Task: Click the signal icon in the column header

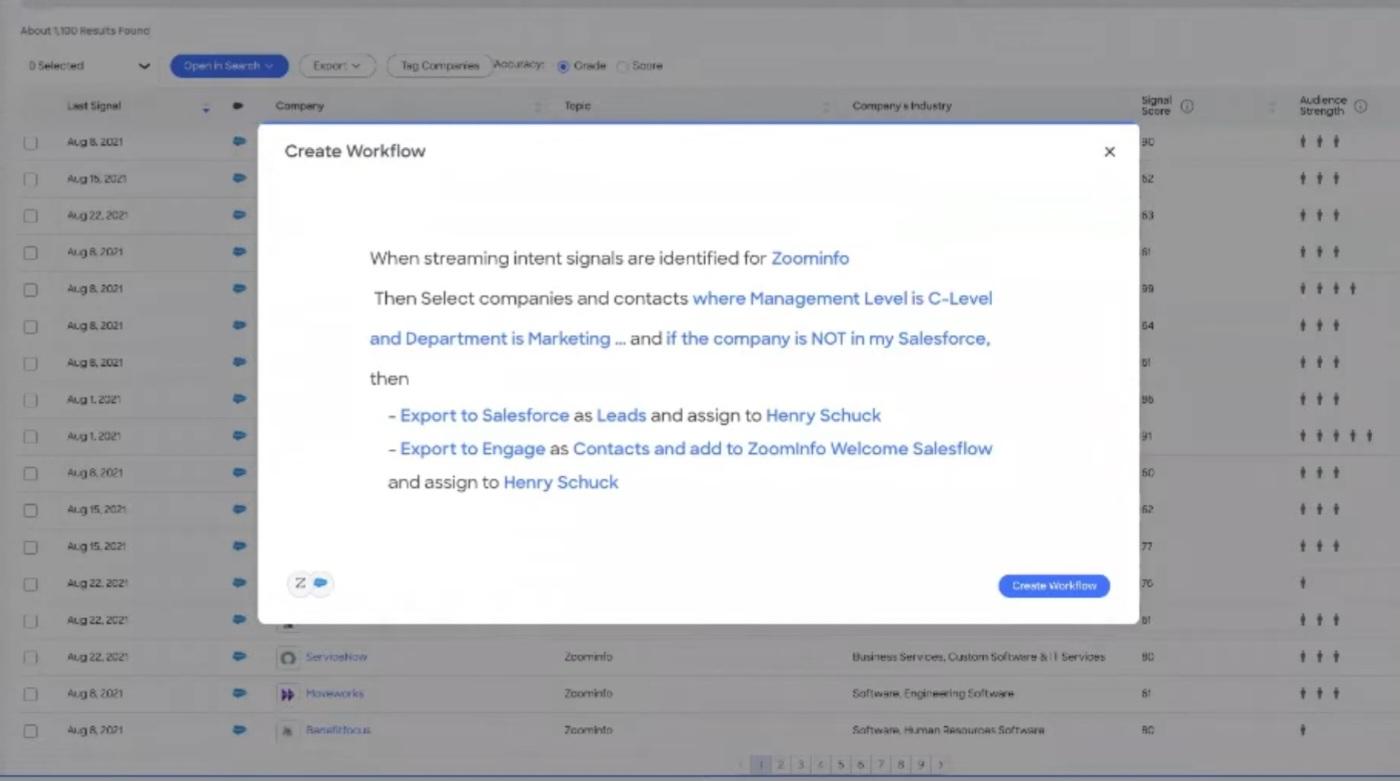Action: pos(238,106)
